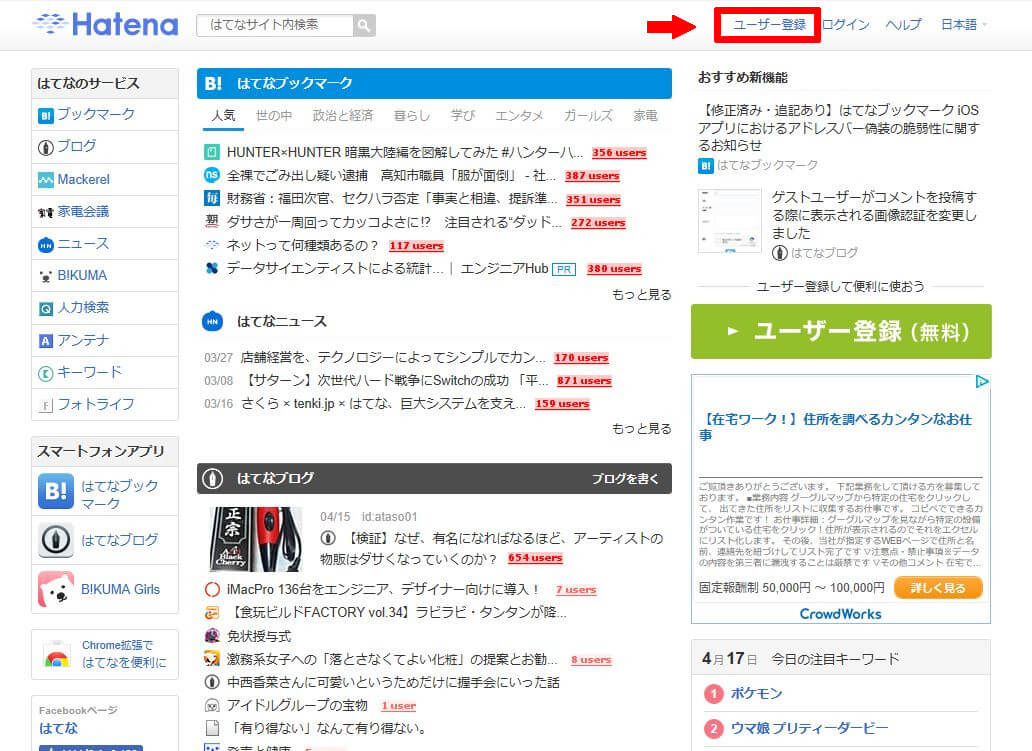This screenshot has height=751, width=1032.
Task: Click the 詳しく見る ad button
Action: click(x=938, y=588)
